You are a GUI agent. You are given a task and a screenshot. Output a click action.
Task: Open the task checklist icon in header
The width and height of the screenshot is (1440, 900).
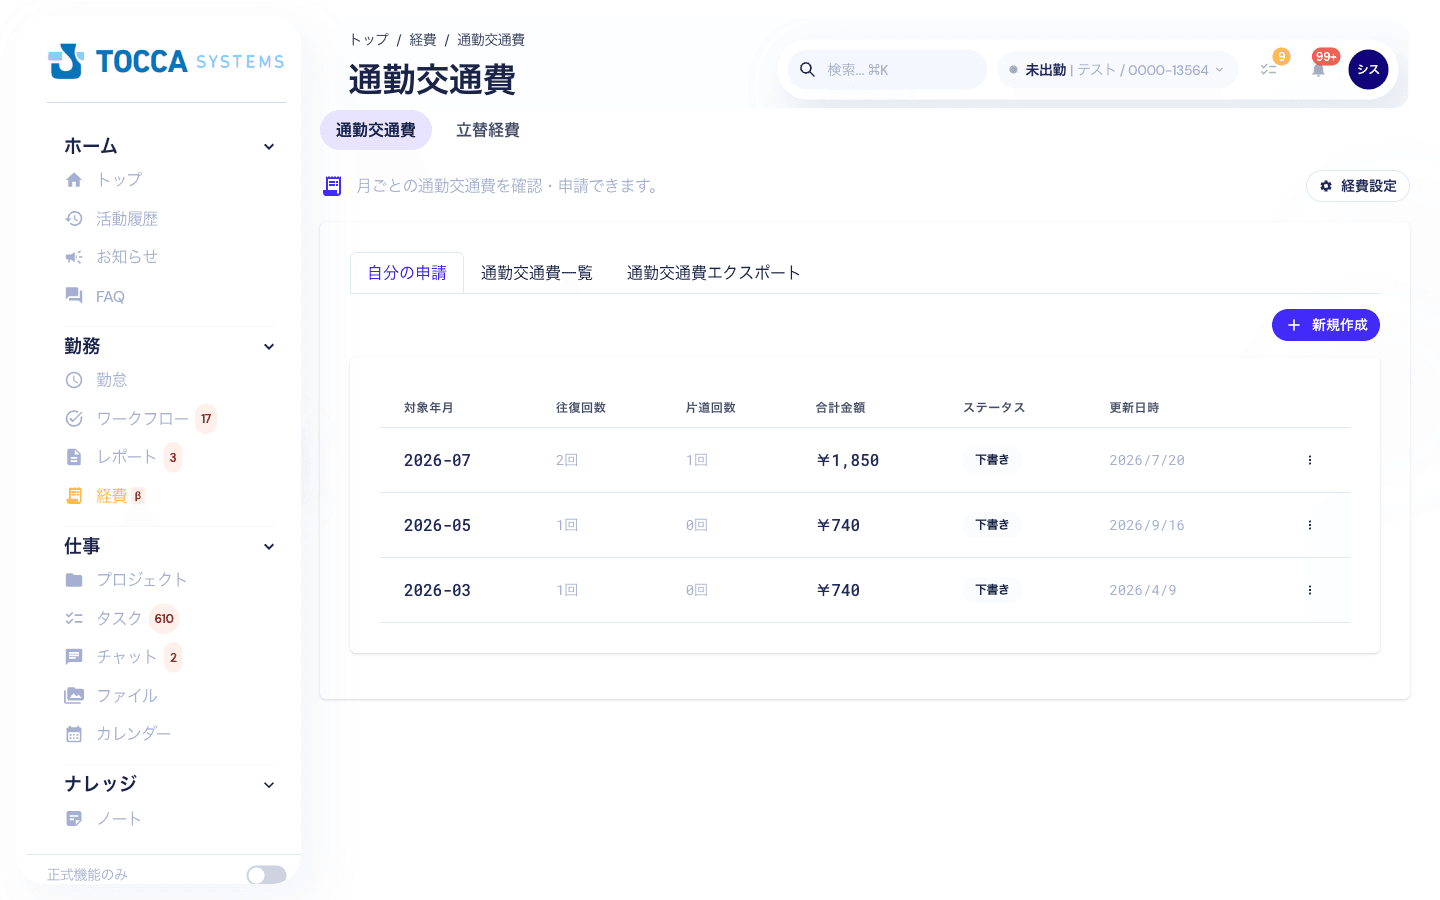click(x=1268, y=70)
